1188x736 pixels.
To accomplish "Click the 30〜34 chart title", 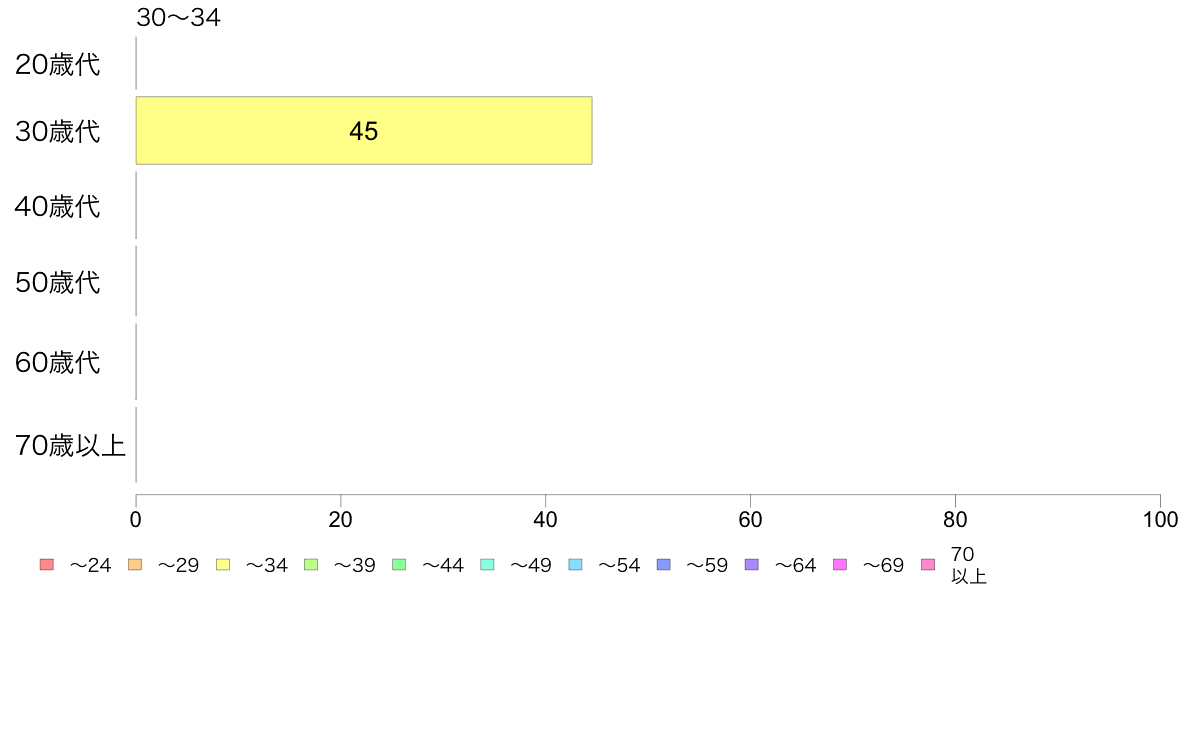I will click(x=178, y=17).
